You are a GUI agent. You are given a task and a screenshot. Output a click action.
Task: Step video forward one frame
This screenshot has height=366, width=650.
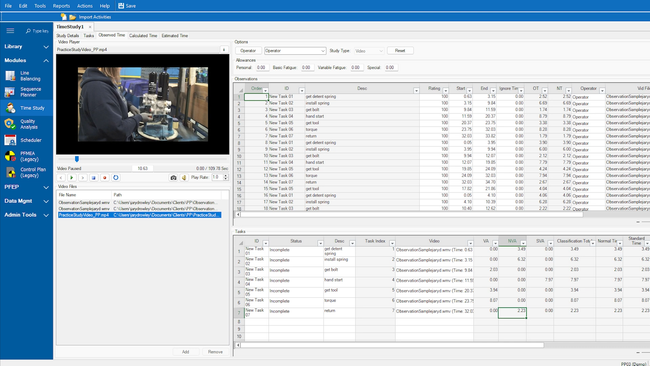point(82,177)
